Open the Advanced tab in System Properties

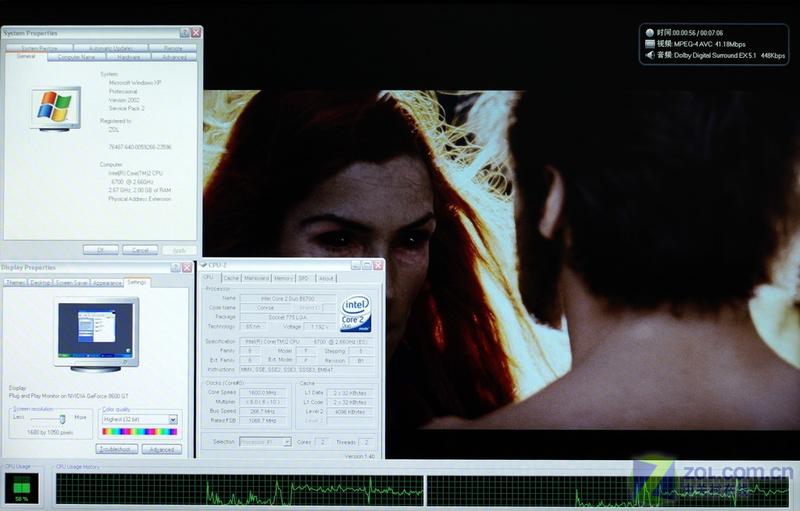click(x=174, y=57)
